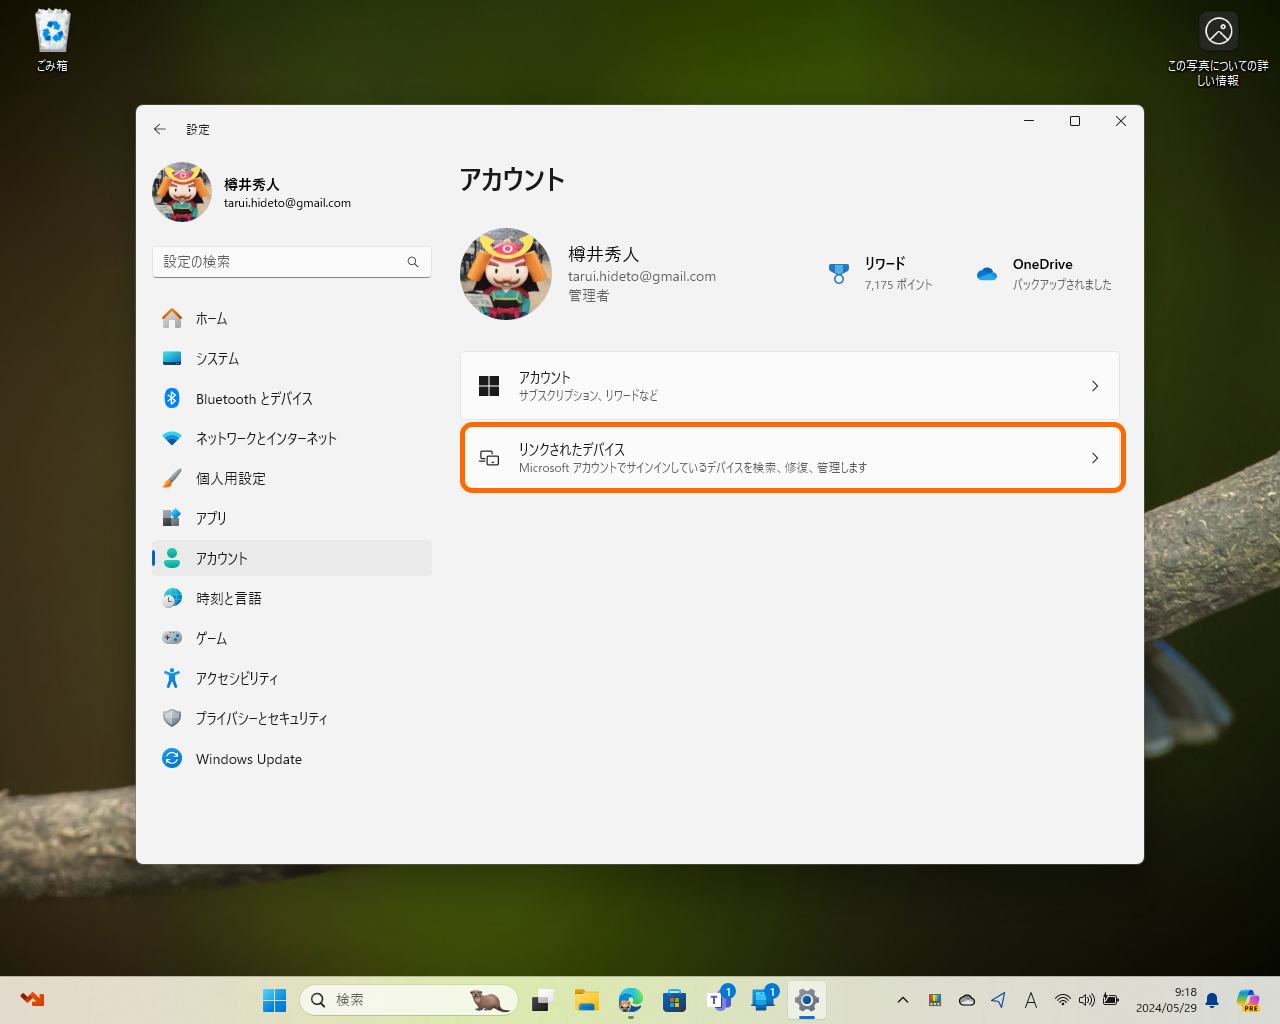Launch File Explorer from the taskbar

click(587, 1000)
